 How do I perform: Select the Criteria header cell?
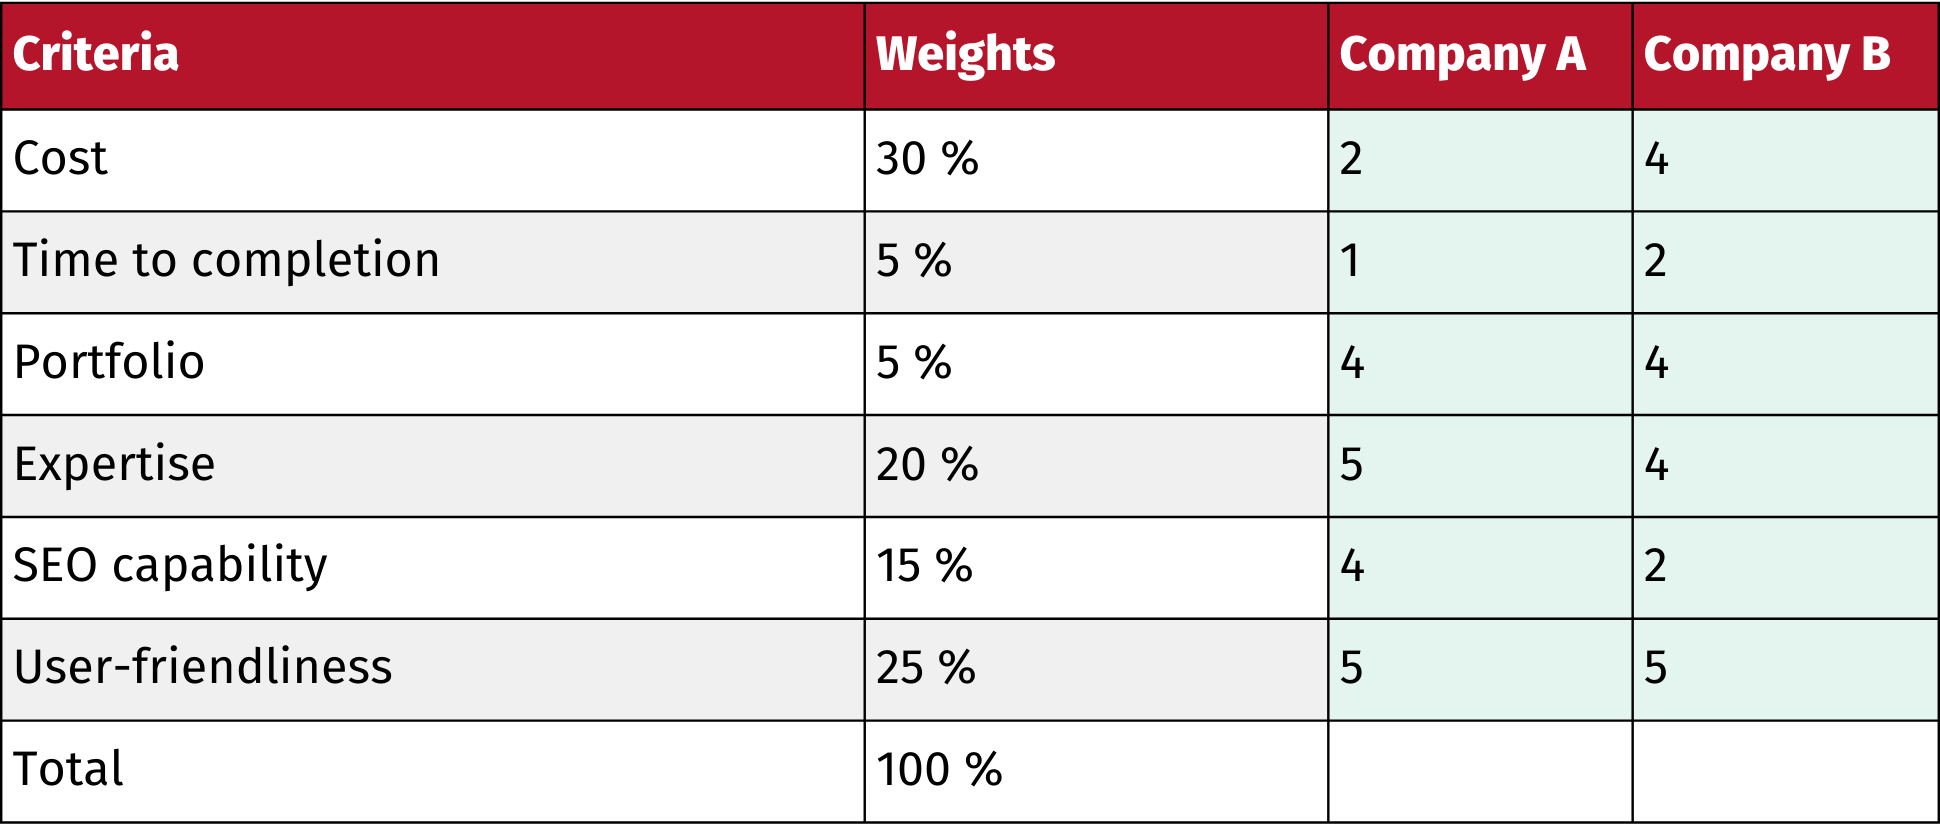pos(433,55)
